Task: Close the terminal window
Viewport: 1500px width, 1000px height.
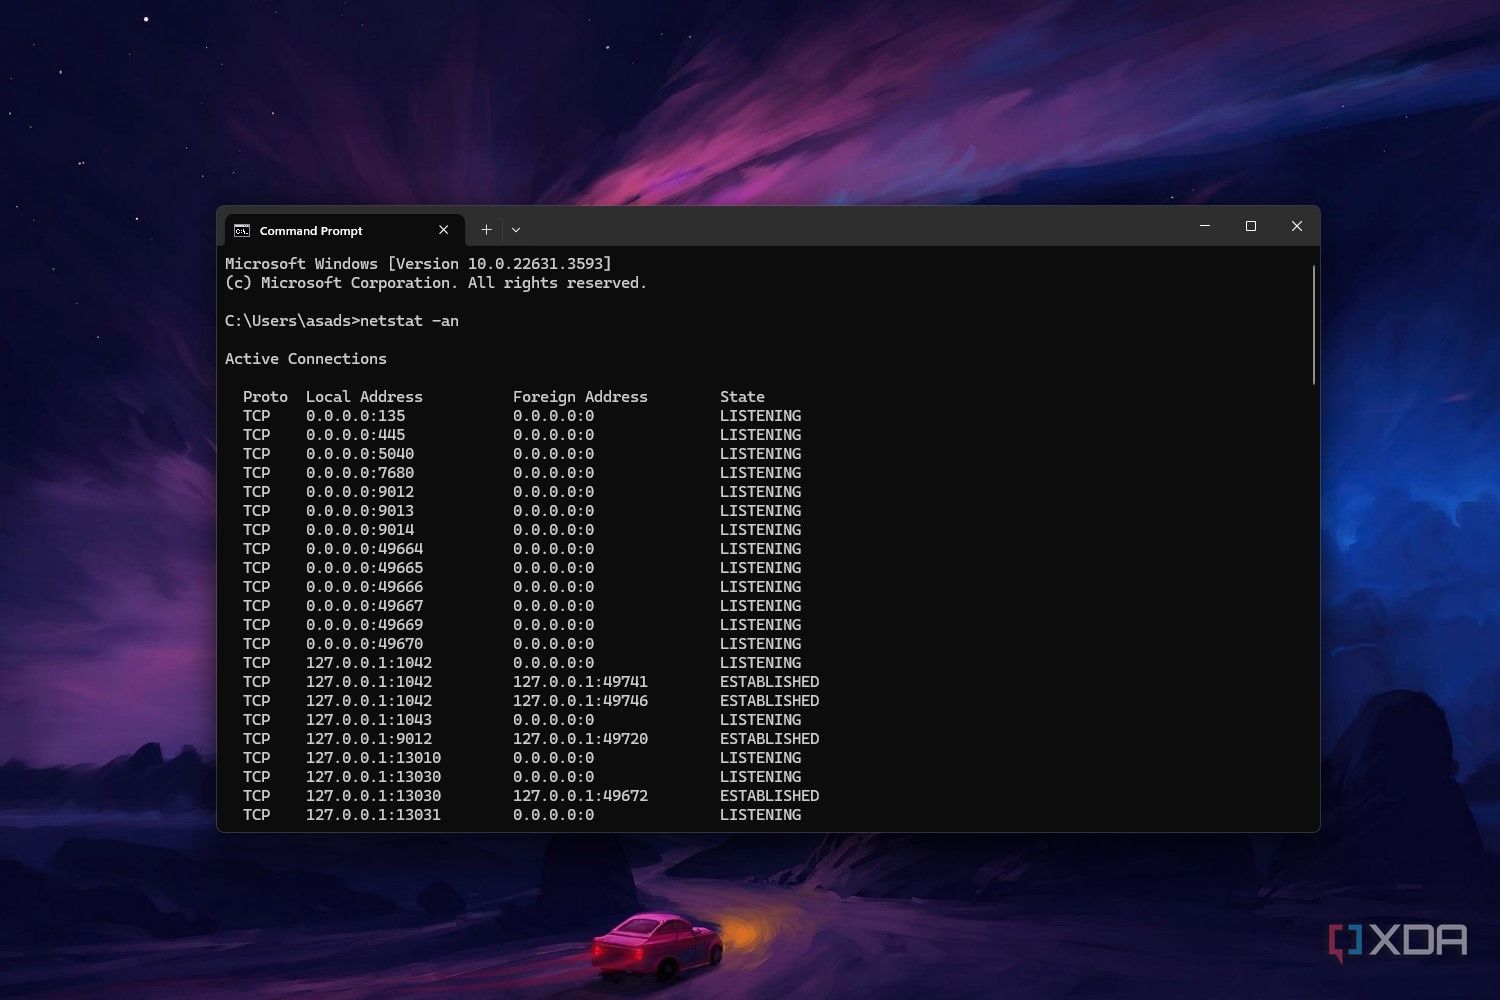Action: [1297, 226]
